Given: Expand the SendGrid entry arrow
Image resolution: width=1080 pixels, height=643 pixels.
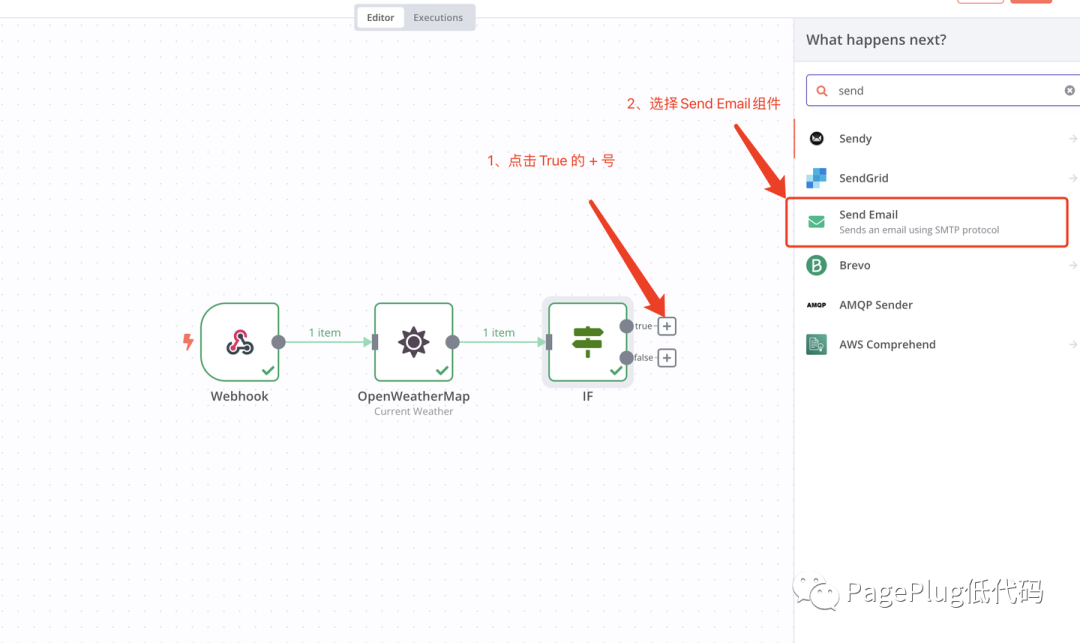Looking at the screenshot, I should [x=1072, y=178].
